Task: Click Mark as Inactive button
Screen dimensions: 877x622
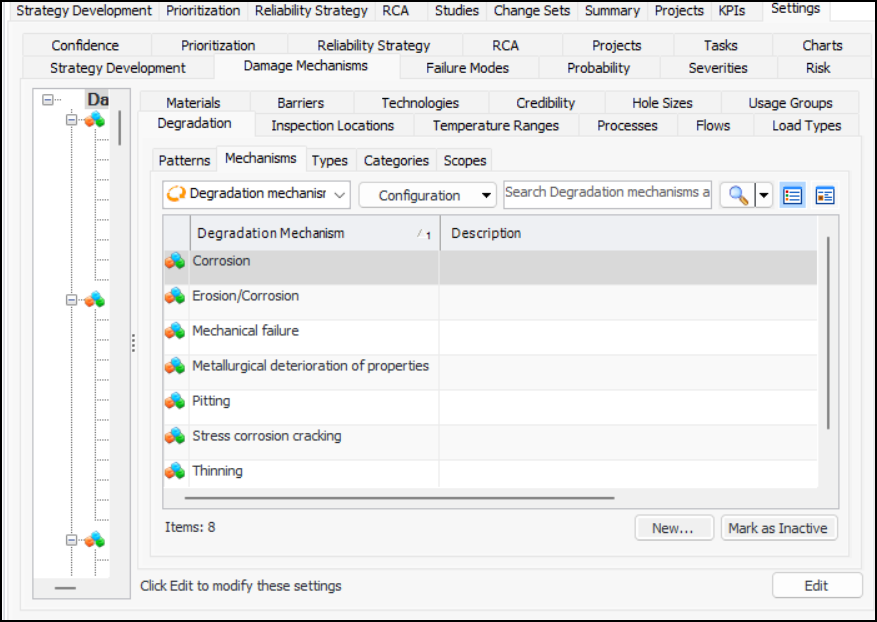Action: (x=779, y=528)
